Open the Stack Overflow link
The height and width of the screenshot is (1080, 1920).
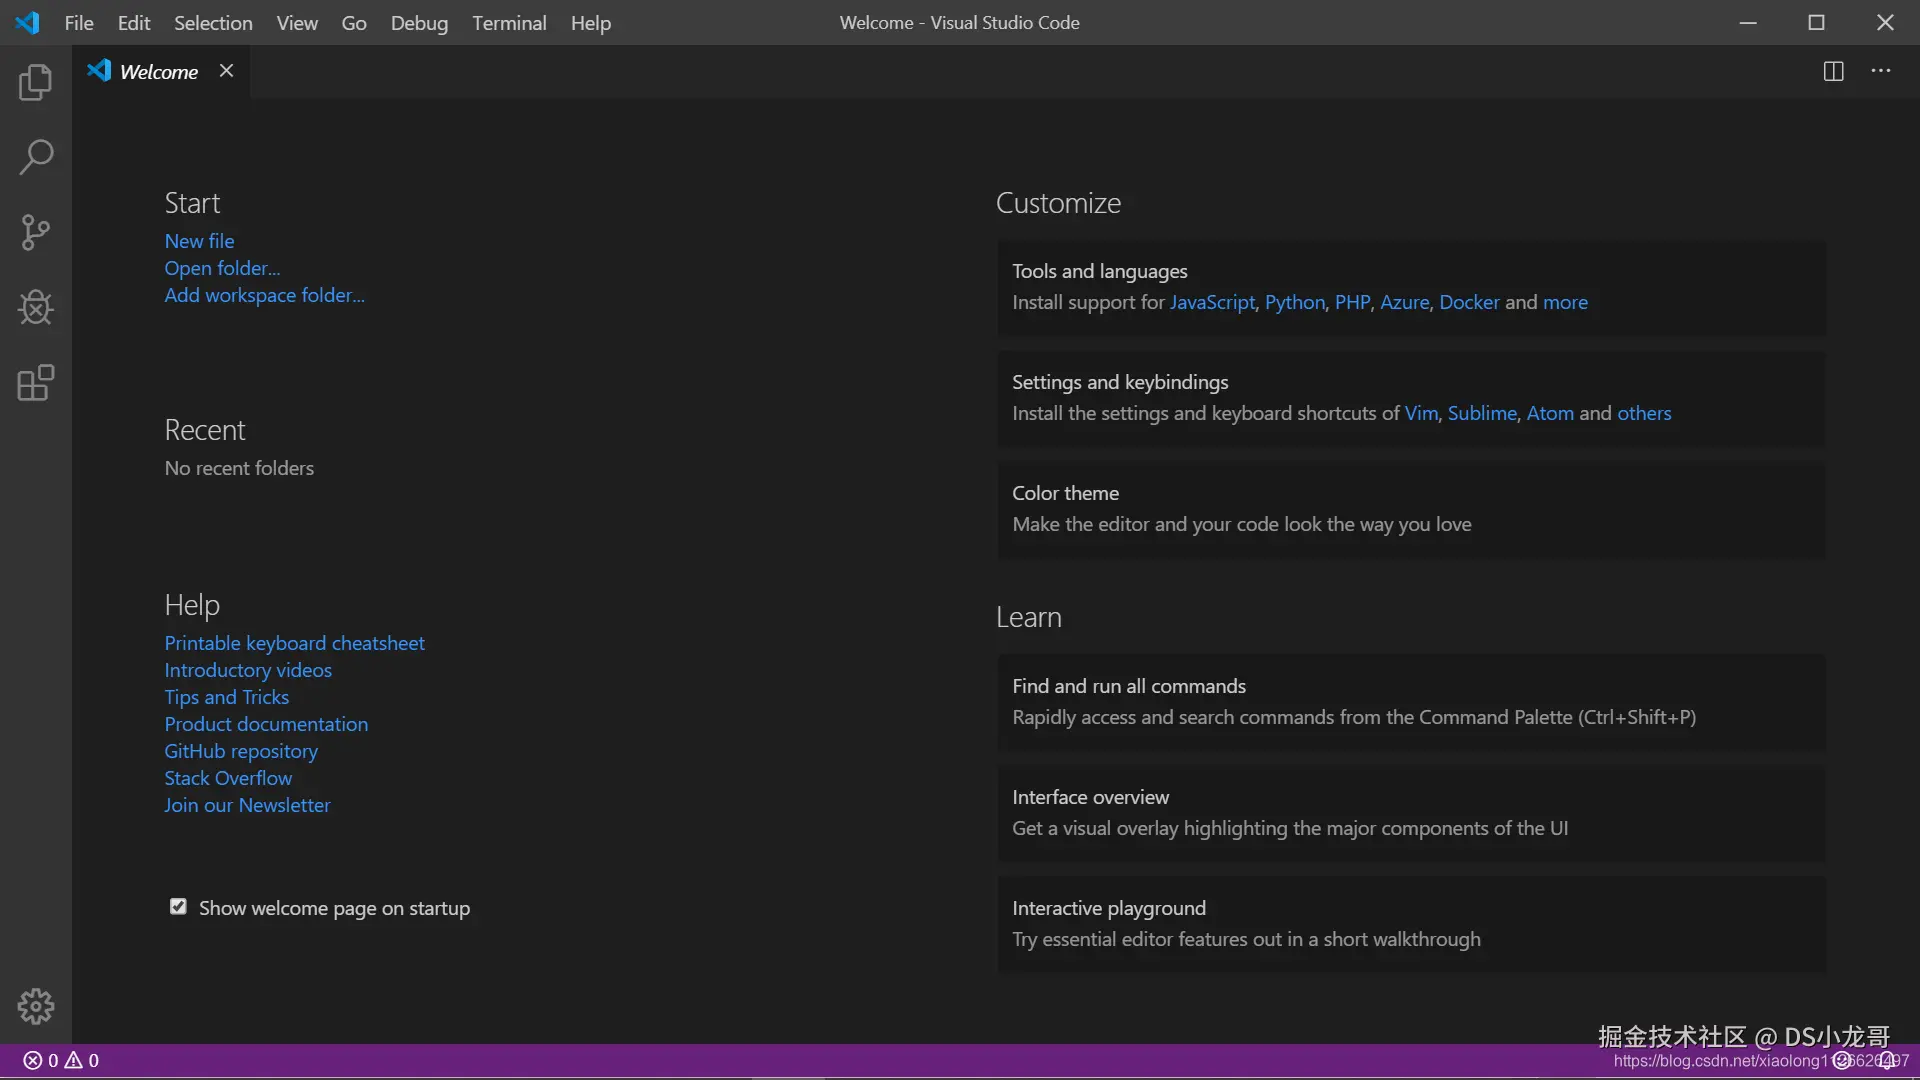[228, 778]
